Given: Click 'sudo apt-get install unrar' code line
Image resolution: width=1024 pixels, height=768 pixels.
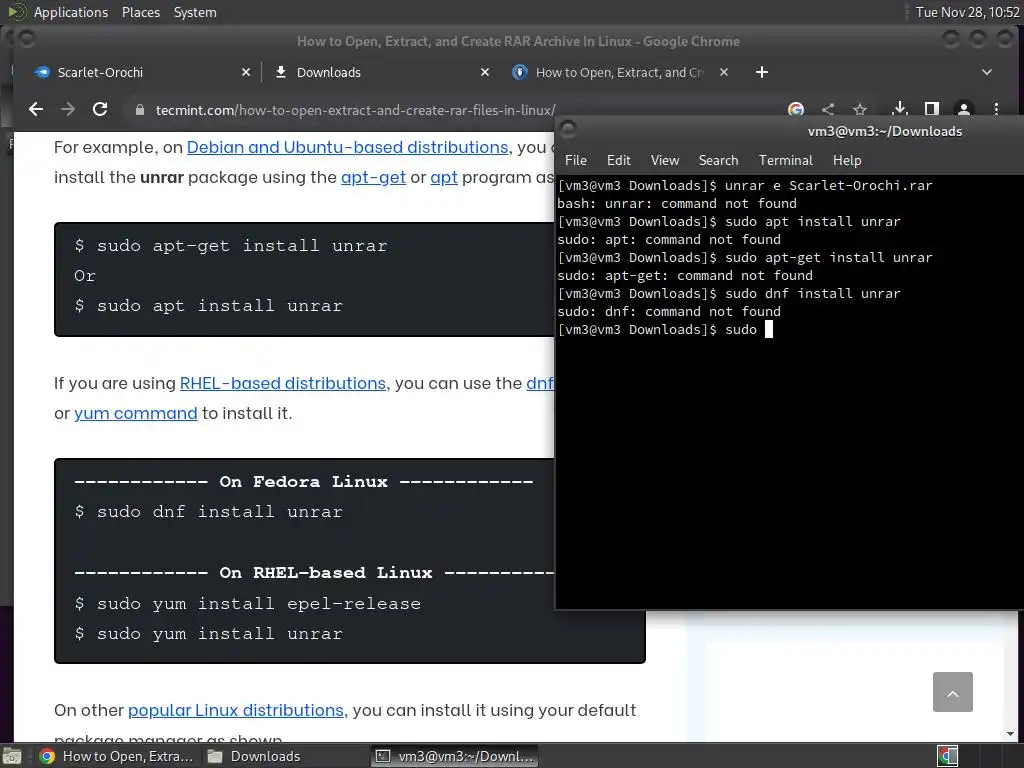Looking at the screenshot, I should (x=231, y=246).
